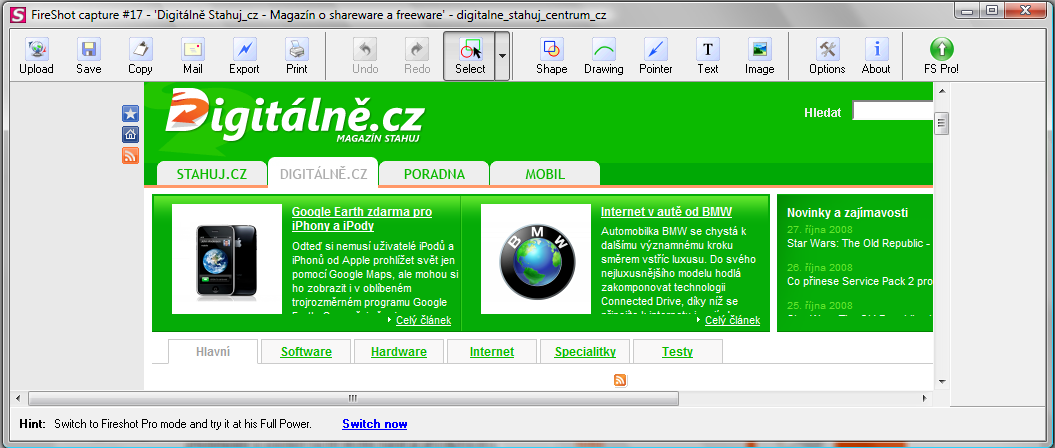
Task: Open the MOBIL tab
Action: pyautogui.click(x=545, y=174)
